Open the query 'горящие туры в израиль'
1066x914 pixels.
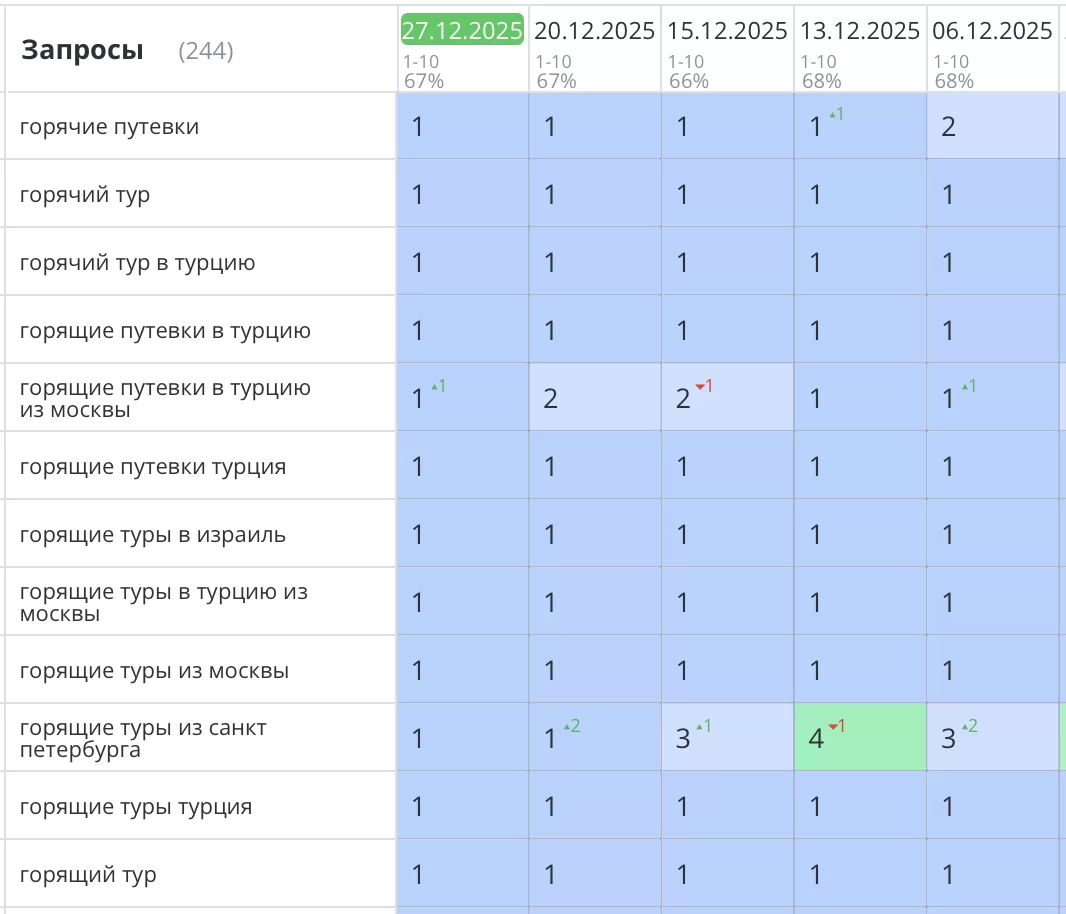152,535
